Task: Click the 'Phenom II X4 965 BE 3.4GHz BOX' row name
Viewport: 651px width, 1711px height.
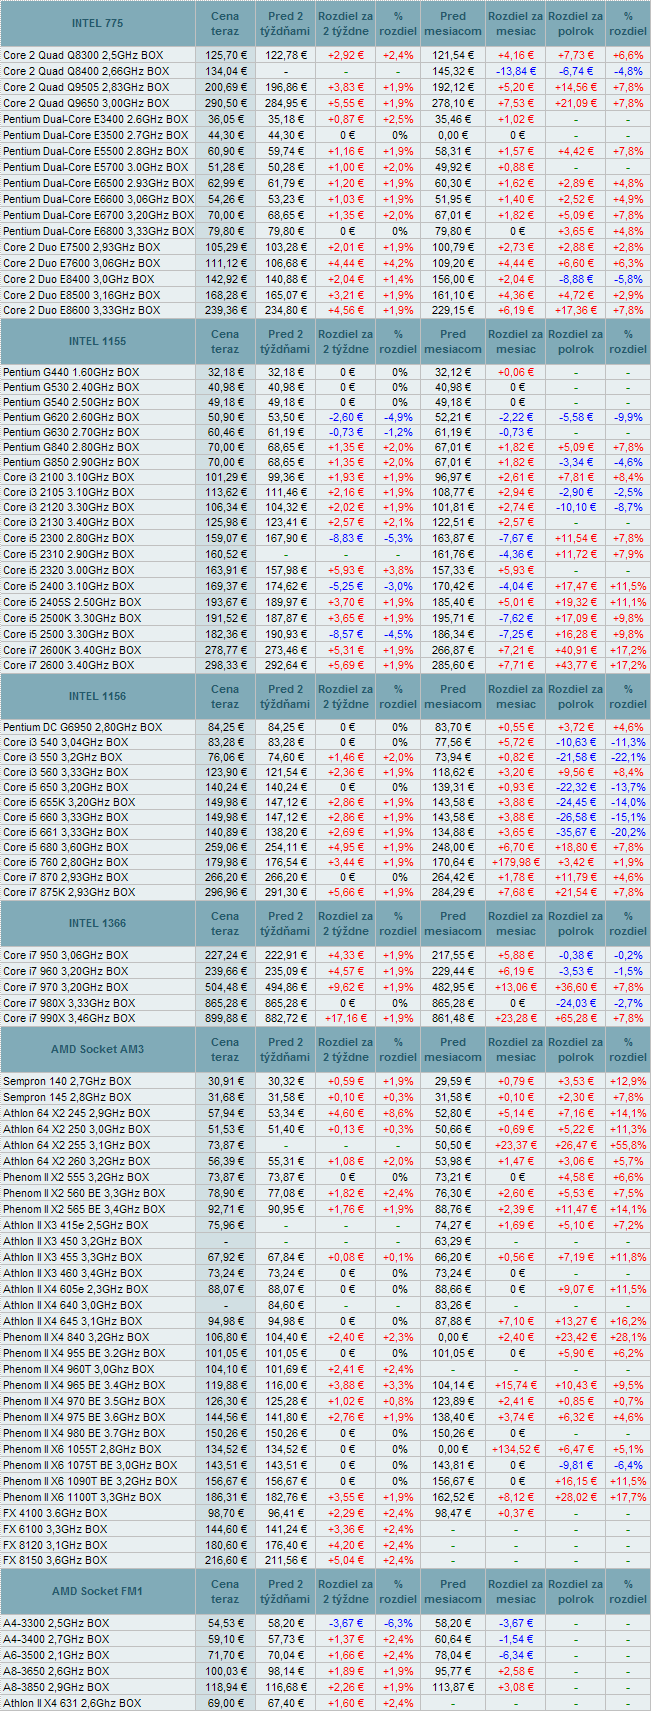Action: tap(84, 1386)
